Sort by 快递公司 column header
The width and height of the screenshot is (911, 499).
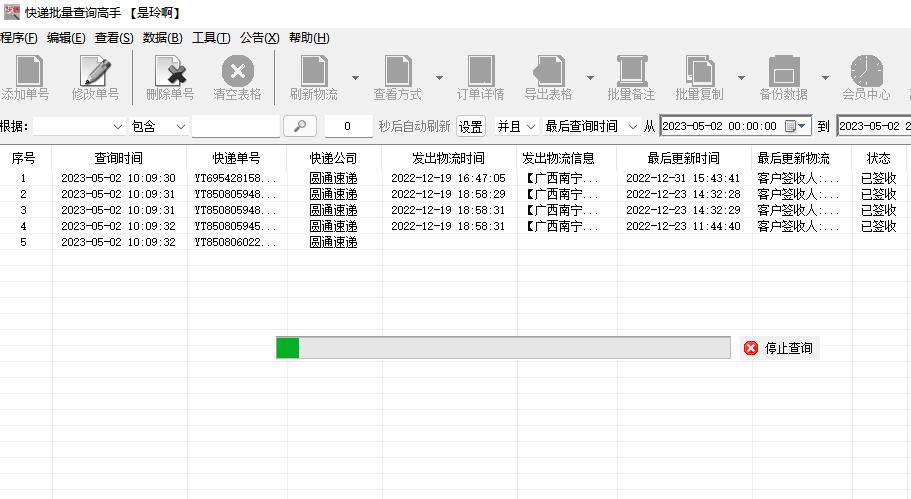point(333,158)
